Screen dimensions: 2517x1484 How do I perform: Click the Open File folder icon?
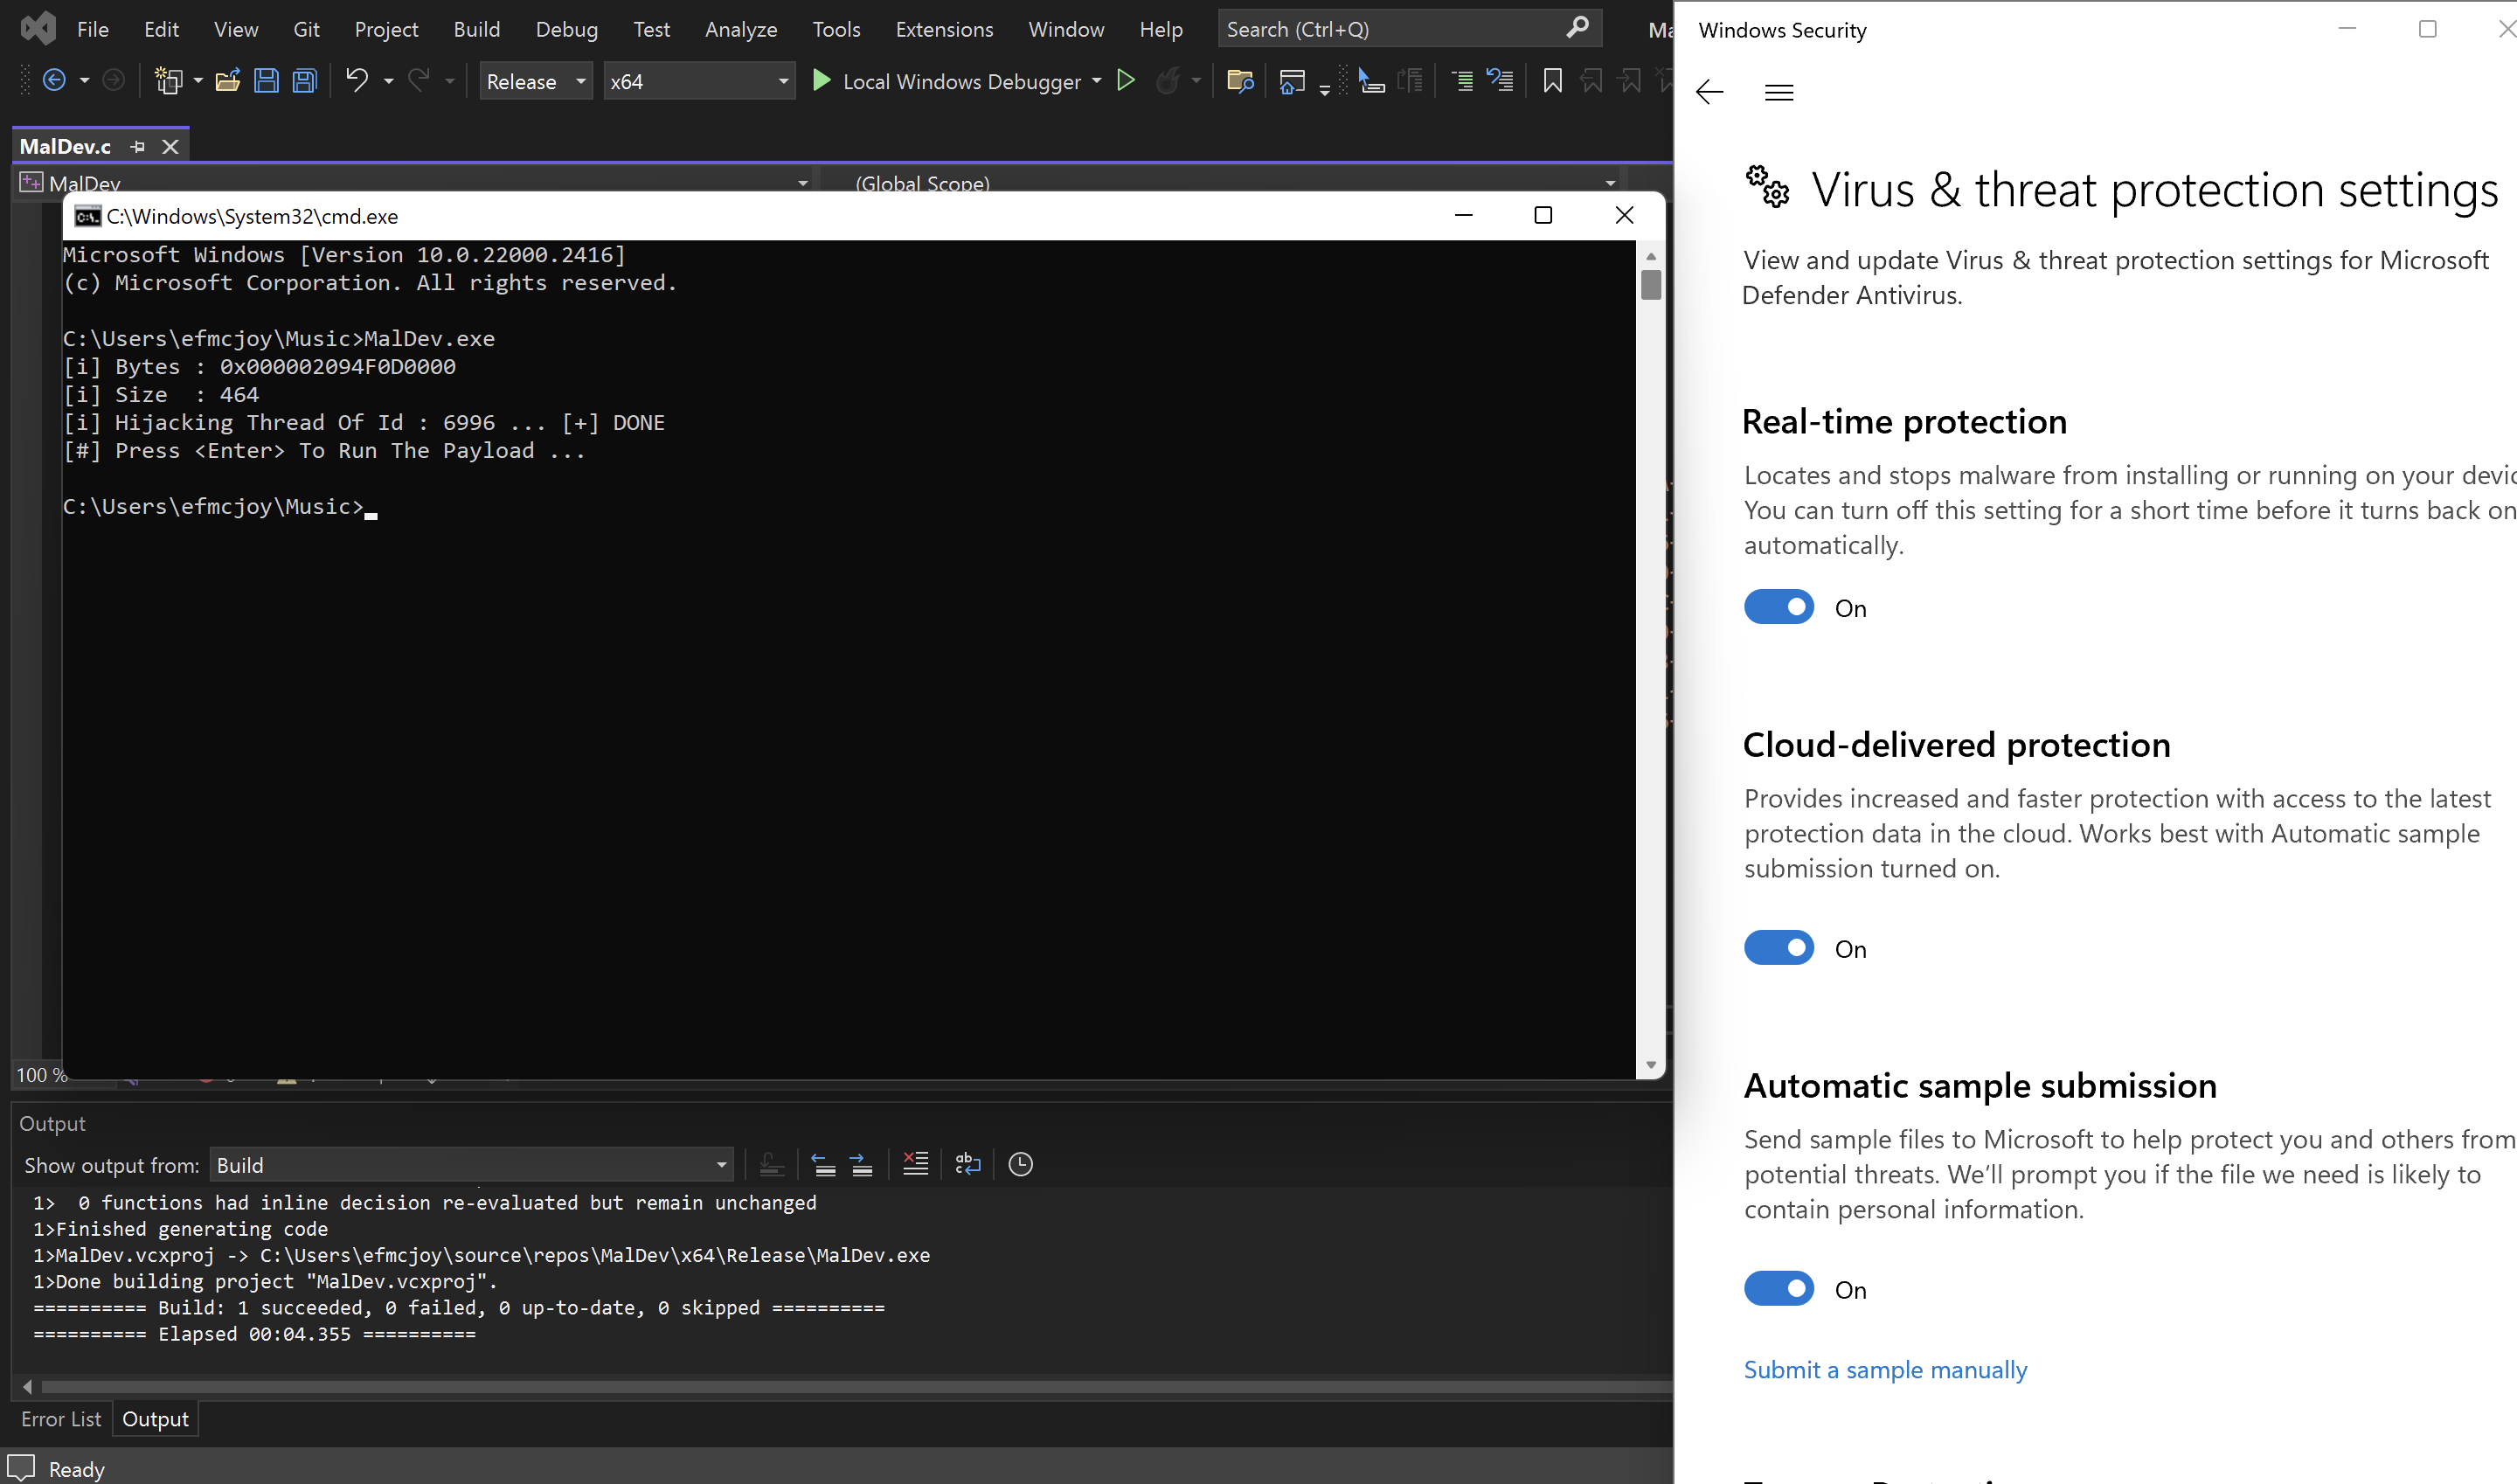click(228, 81)
